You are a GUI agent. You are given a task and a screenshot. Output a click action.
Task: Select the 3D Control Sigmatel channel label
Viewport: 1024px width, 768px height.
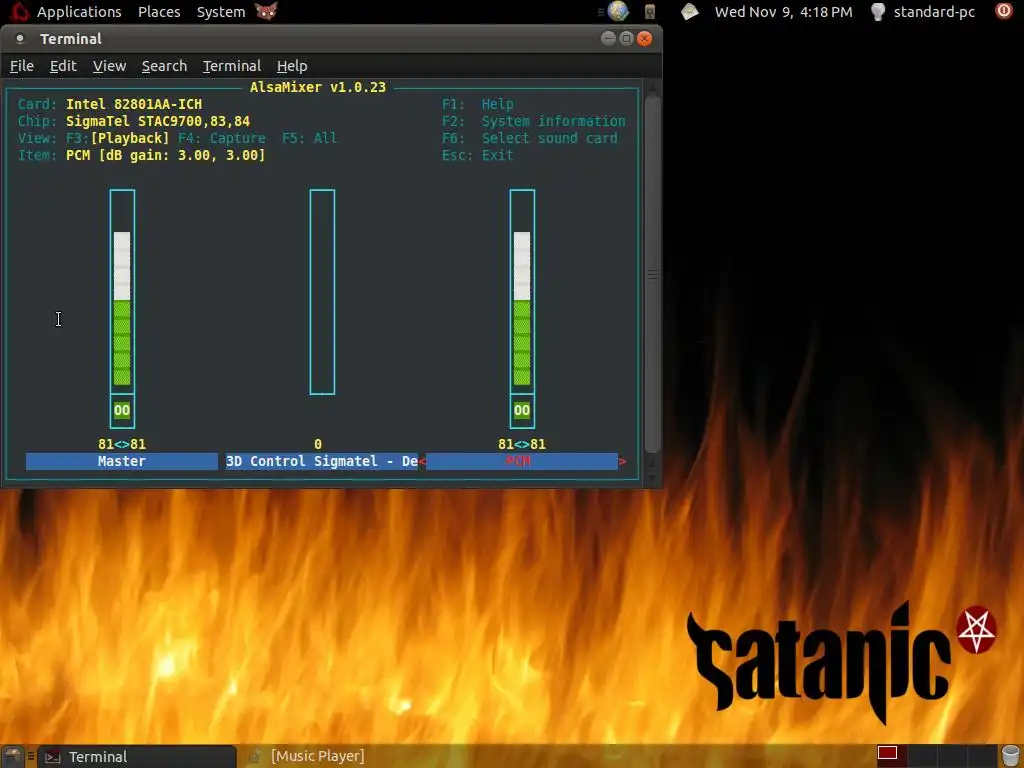pos(321,461)
